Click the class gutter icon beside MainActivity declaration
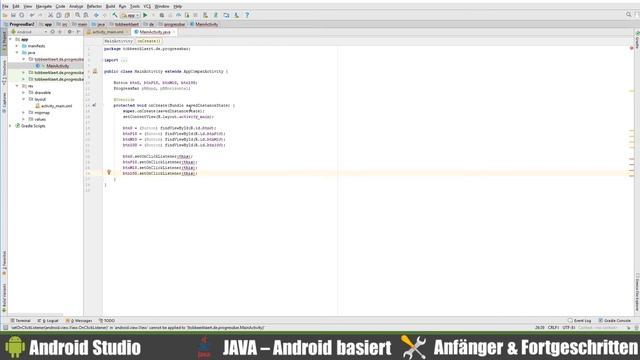640x360 pixels. pyautogui.click(x=95, y=71)
